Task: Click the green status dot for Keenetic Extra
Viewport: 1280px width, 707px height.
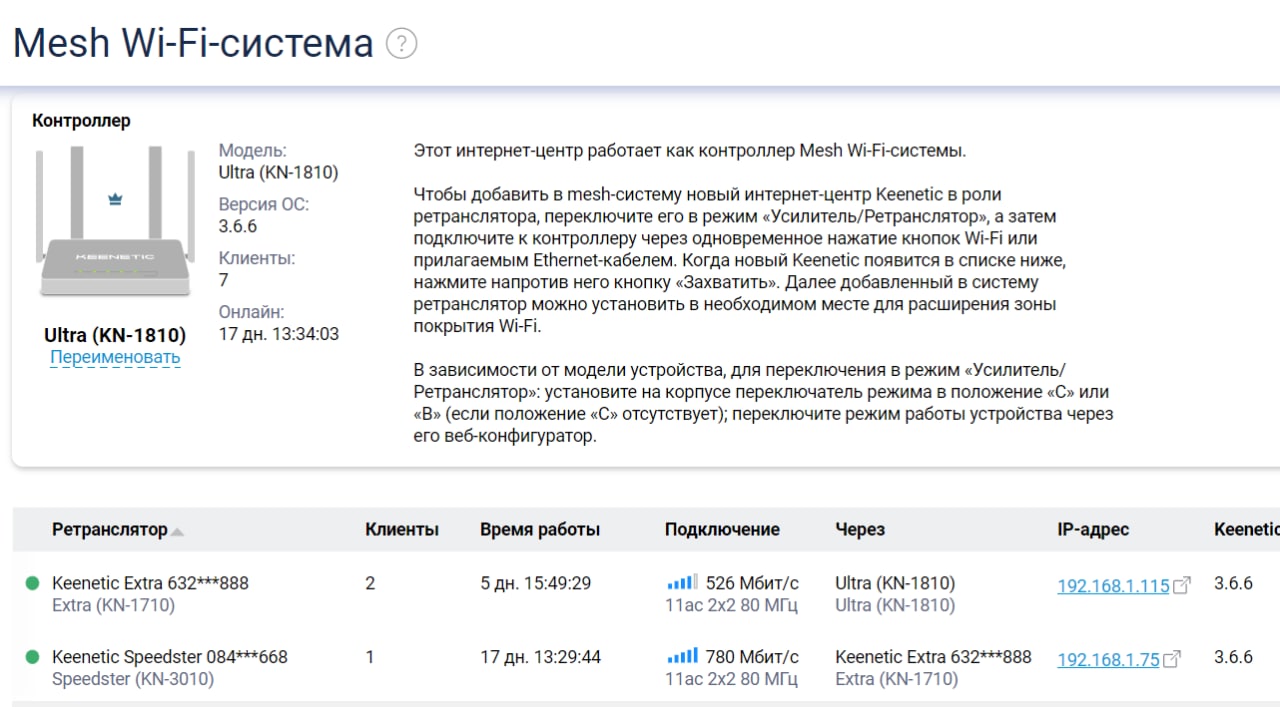Action: pos(32,583)
